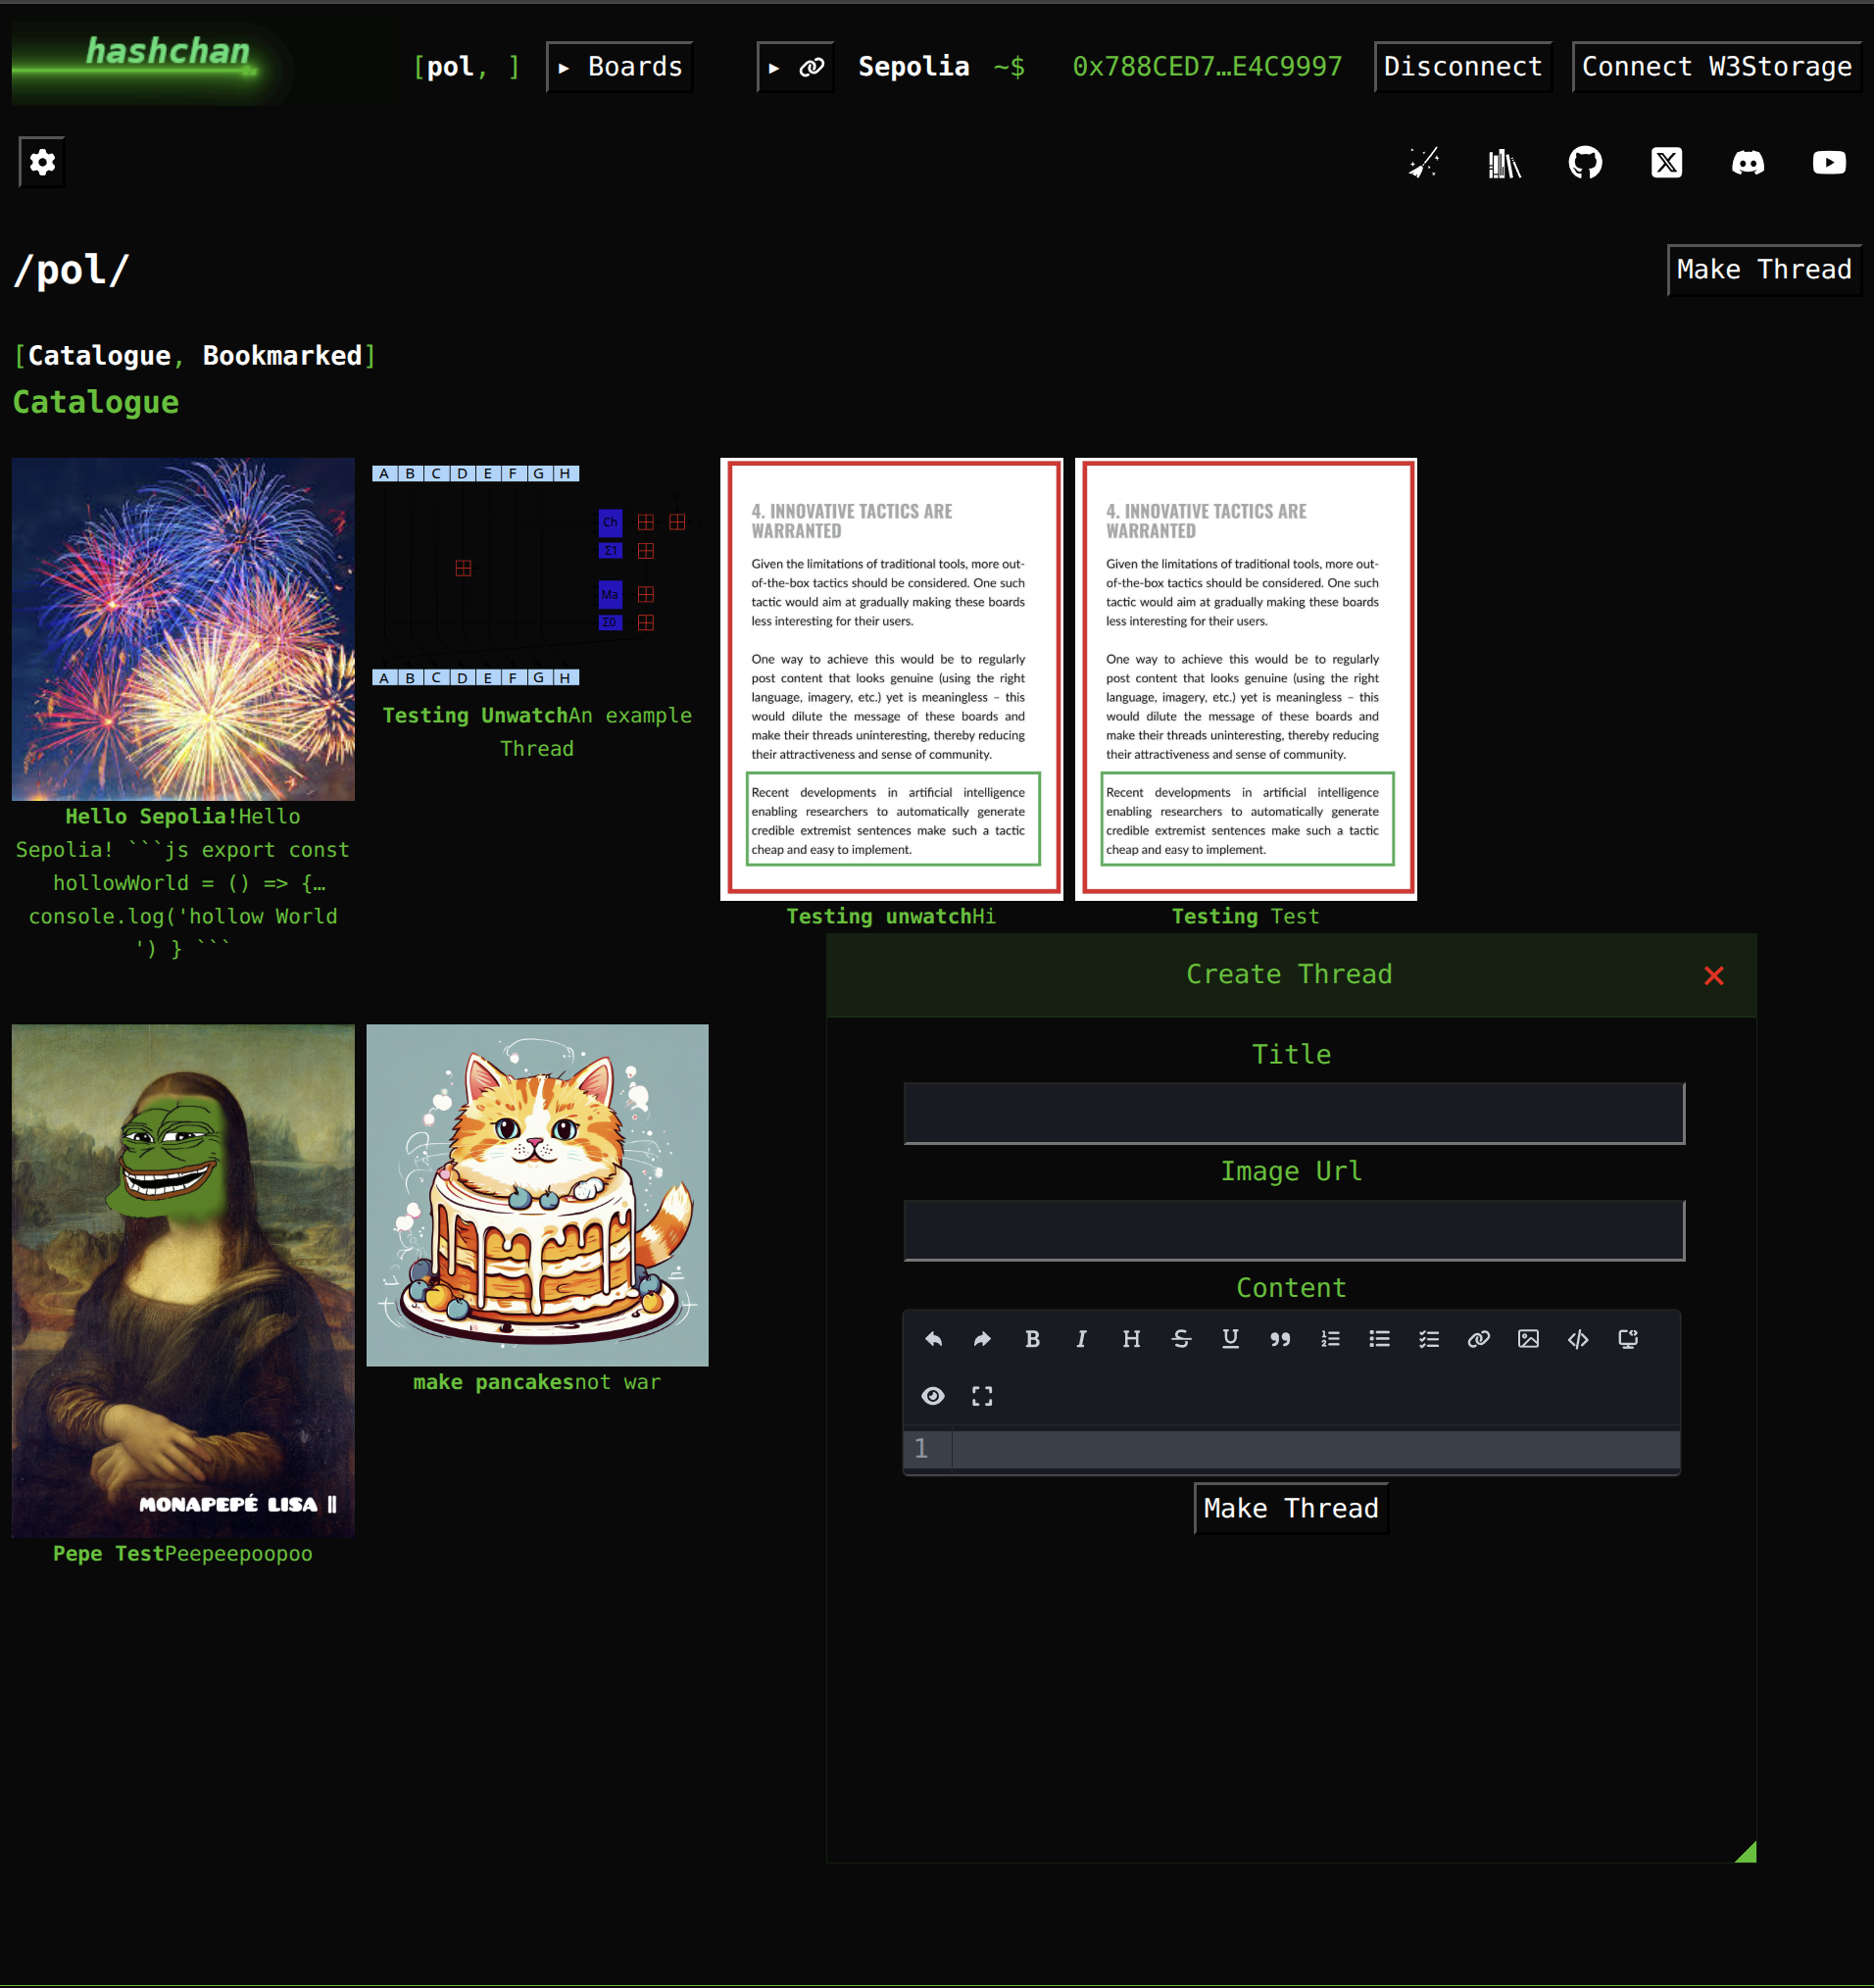This screenshot has width=1874, height=1988.
Task: Switch to the Bookmarked tab
Action: pos(282,356)
